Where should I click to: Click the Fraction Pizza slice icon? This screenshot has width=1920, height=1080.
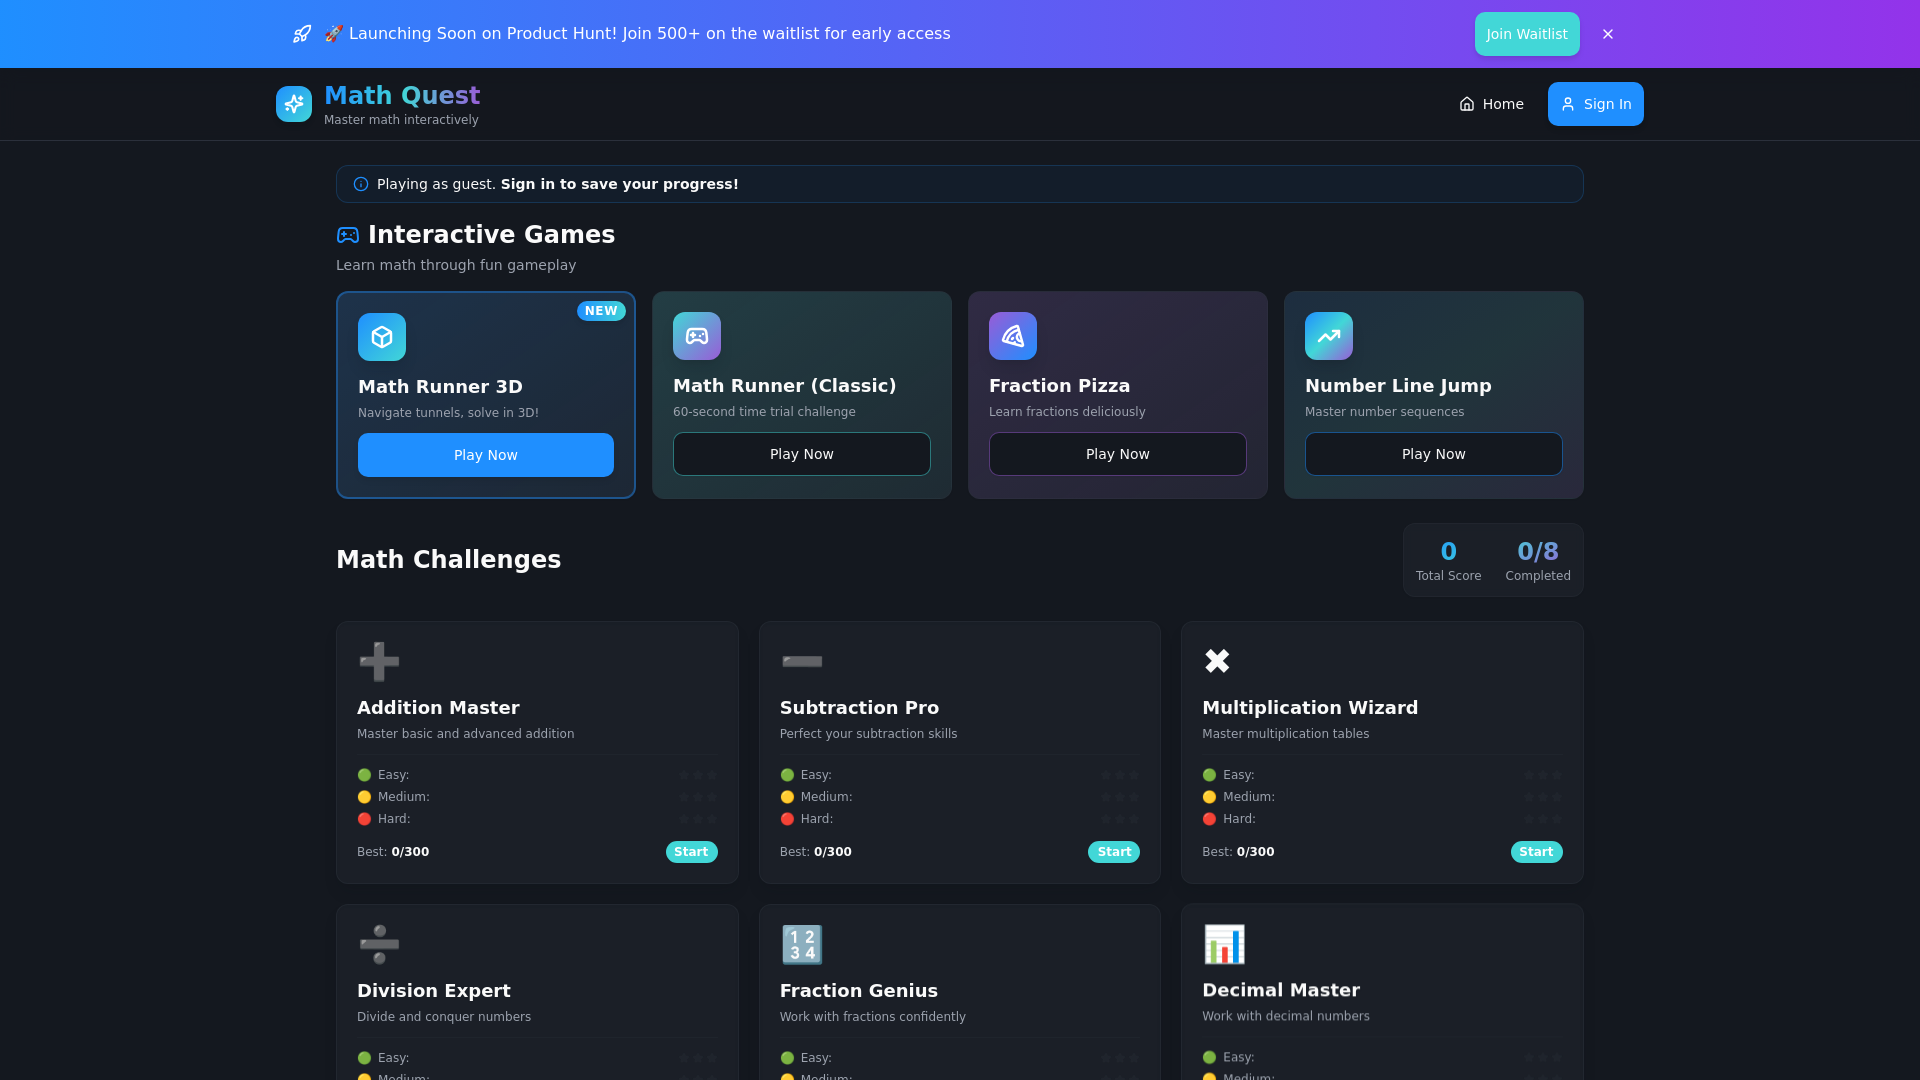[x=1013, y=336]
